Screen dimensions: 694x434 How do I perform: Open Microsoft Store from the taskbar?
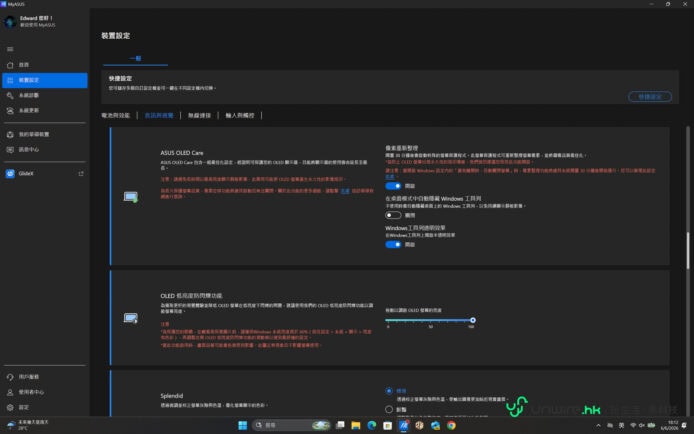pos(388,425)
